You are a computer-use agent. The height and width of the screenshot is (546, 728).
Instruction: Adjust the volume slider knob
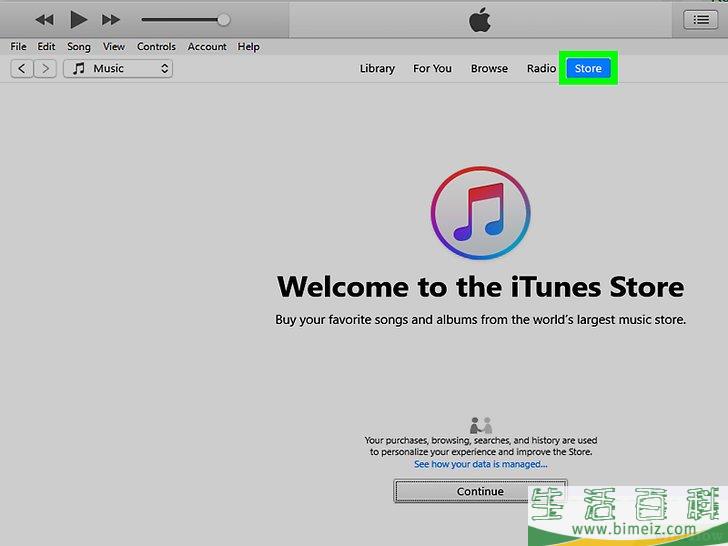[223, 20]
